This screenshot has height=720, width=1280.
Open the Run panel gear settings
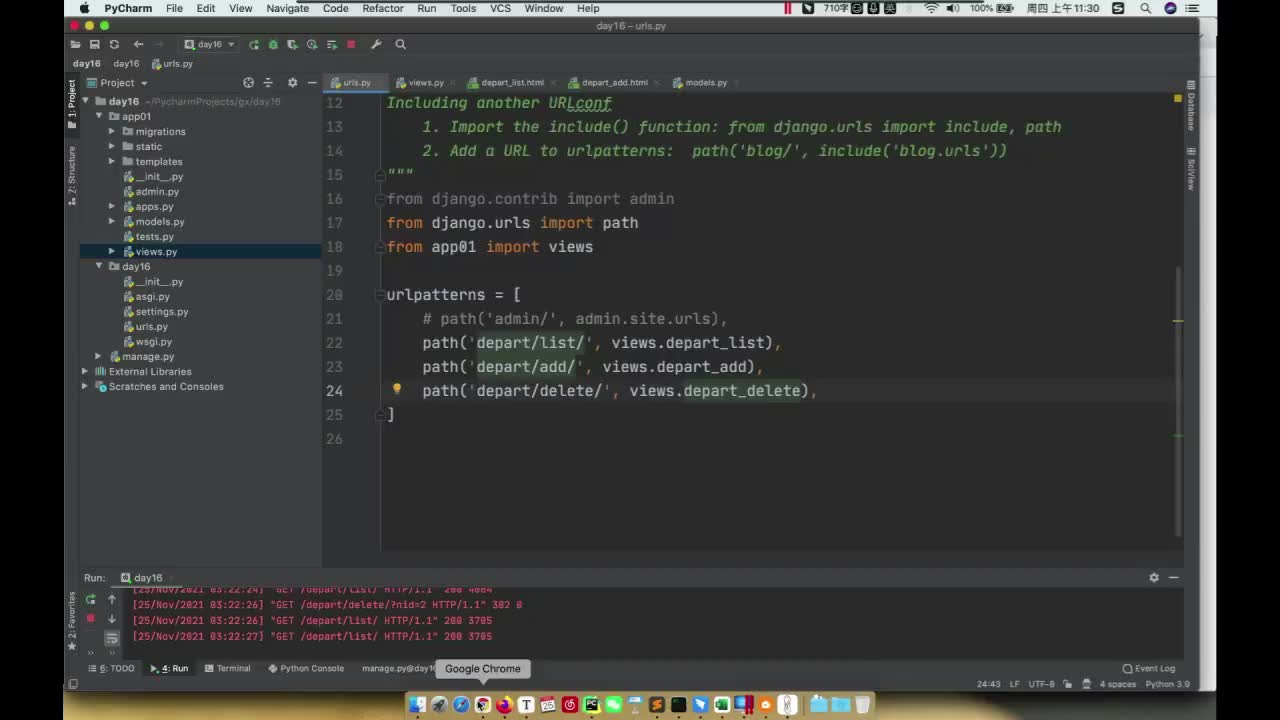[x=1154, y=577]
